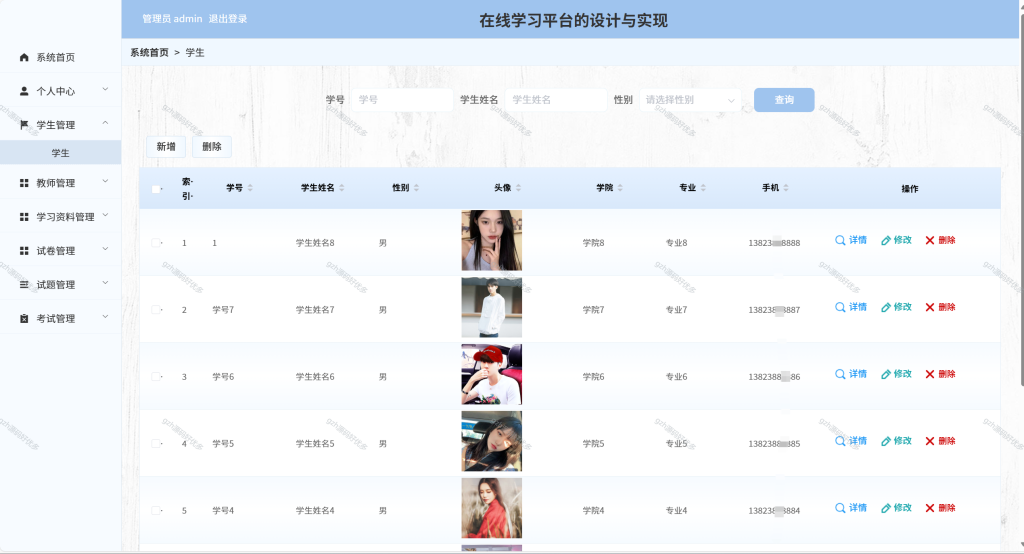Sort table by 学生姓名 column arrows
Viewport: 1024px width, 554px height.
(x=342, y=188)
